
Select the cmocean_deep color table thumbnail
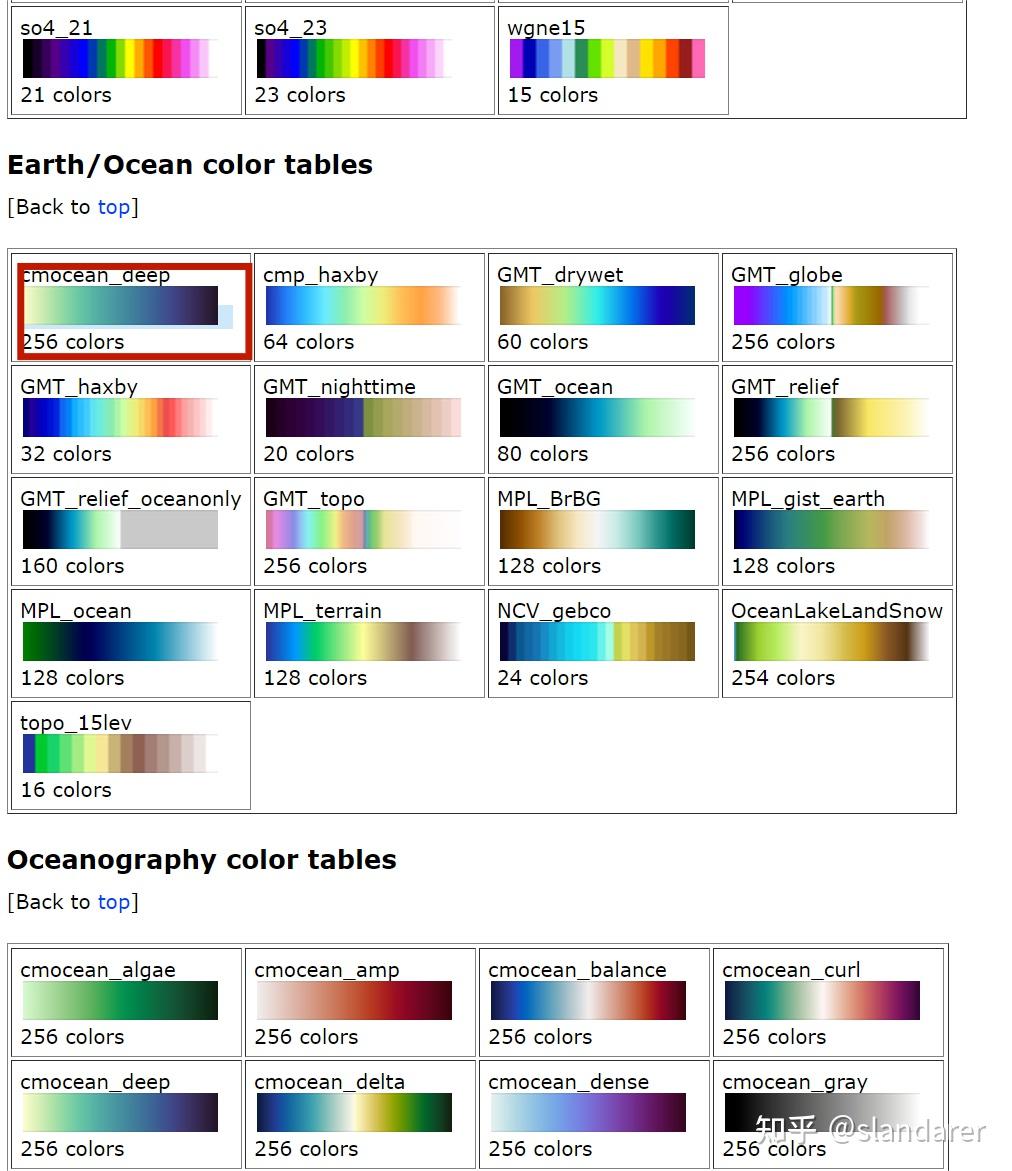[x=125, y=305]
